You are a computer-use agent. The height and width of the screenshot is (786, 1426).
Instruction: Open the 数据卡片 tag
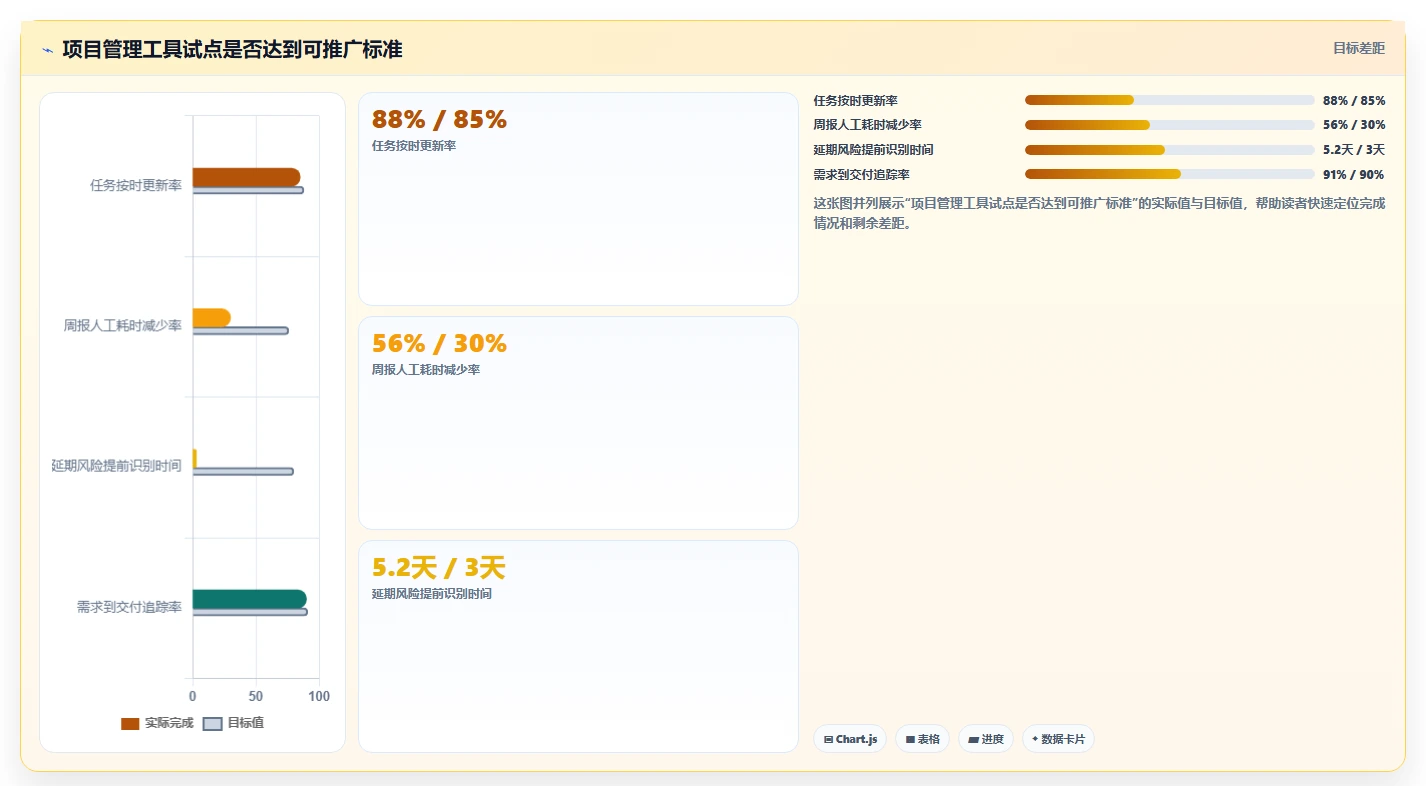(x=1058, y=739)
